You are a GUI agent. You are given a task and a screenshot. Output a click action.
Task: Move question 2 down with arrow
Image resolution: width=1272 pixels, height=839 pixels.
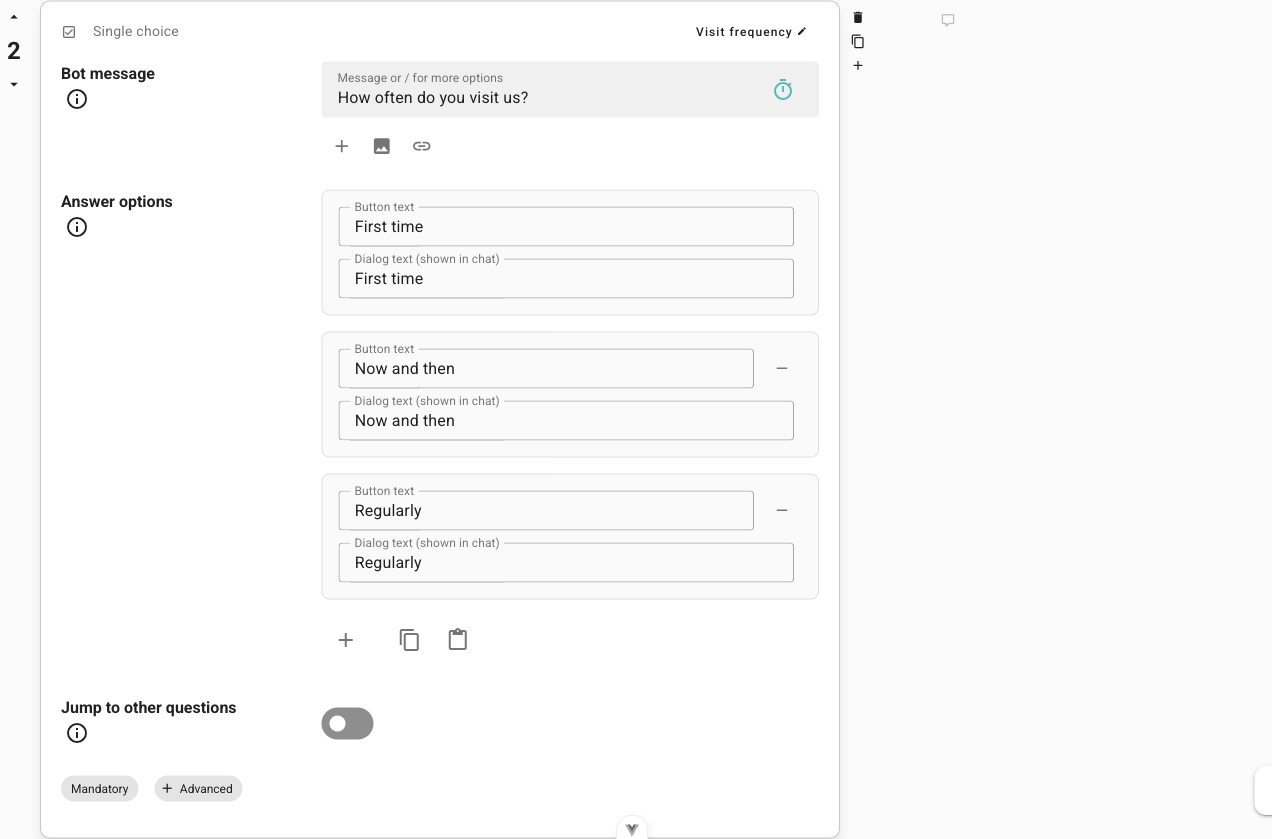tap(14, 85)
